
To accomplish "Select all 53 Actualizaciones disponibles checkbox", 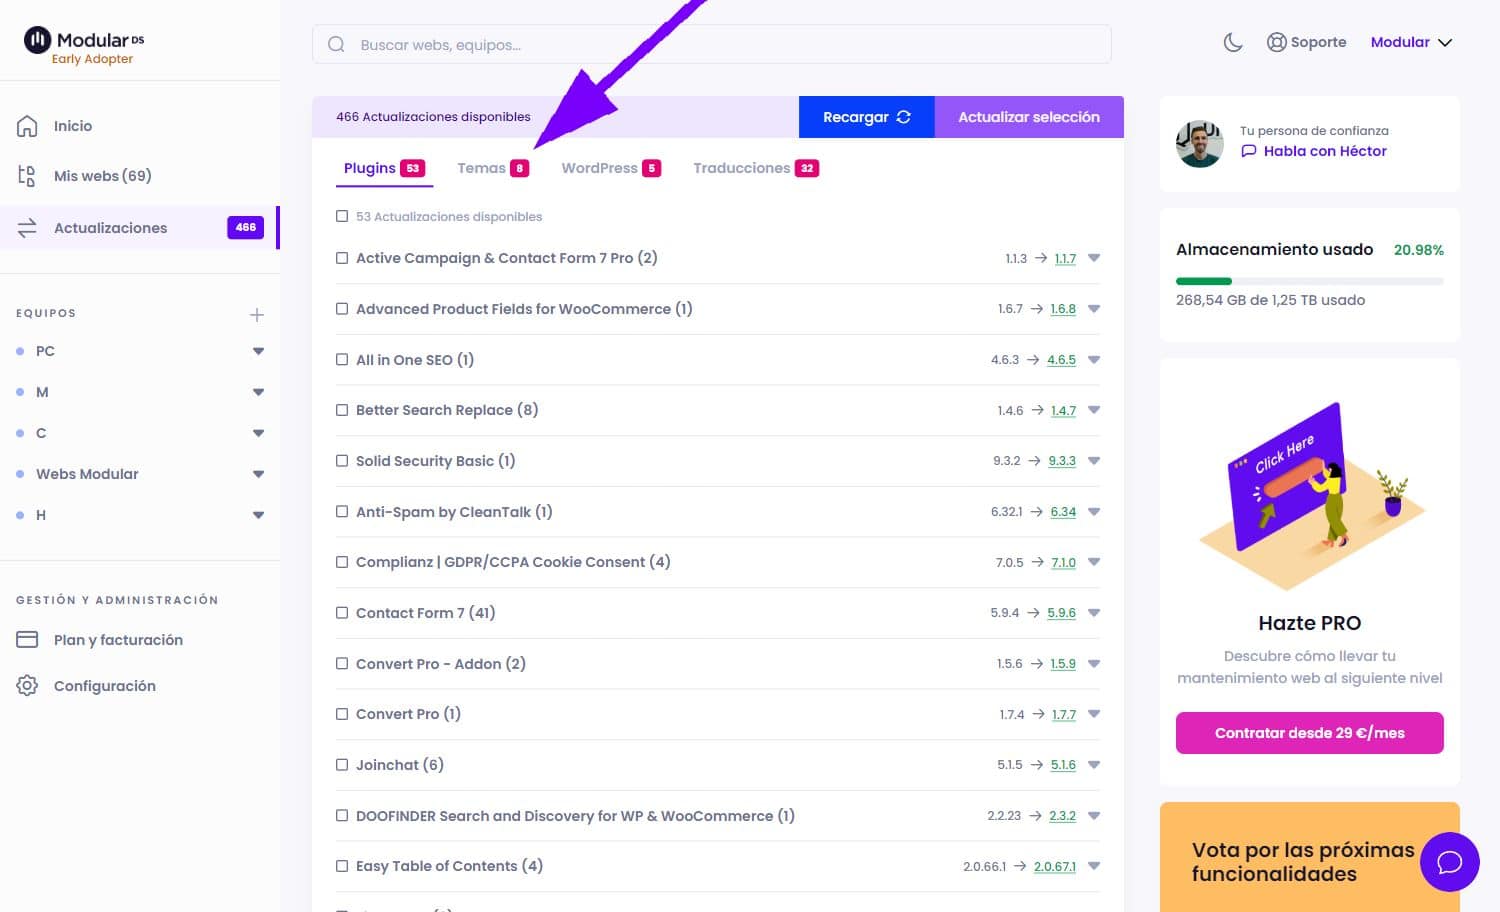I will pos(342,216).
